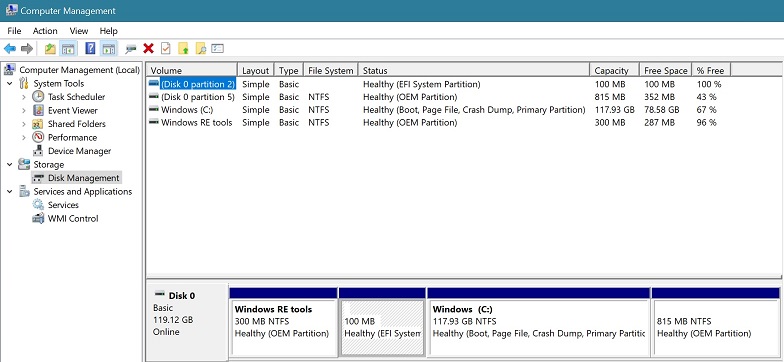Sort by the File System column header
This screenshot has height=362, width=784.
pyautogui.click(x=331, y=70)
